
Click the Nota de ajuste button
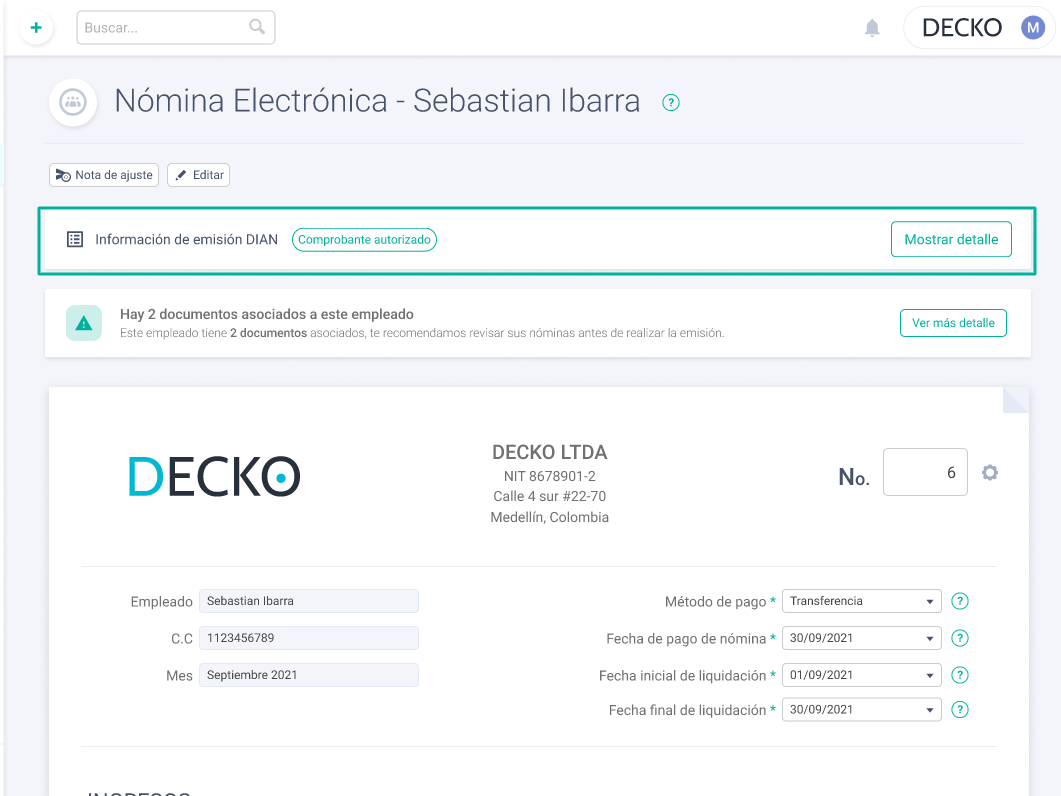click(104, 175)
